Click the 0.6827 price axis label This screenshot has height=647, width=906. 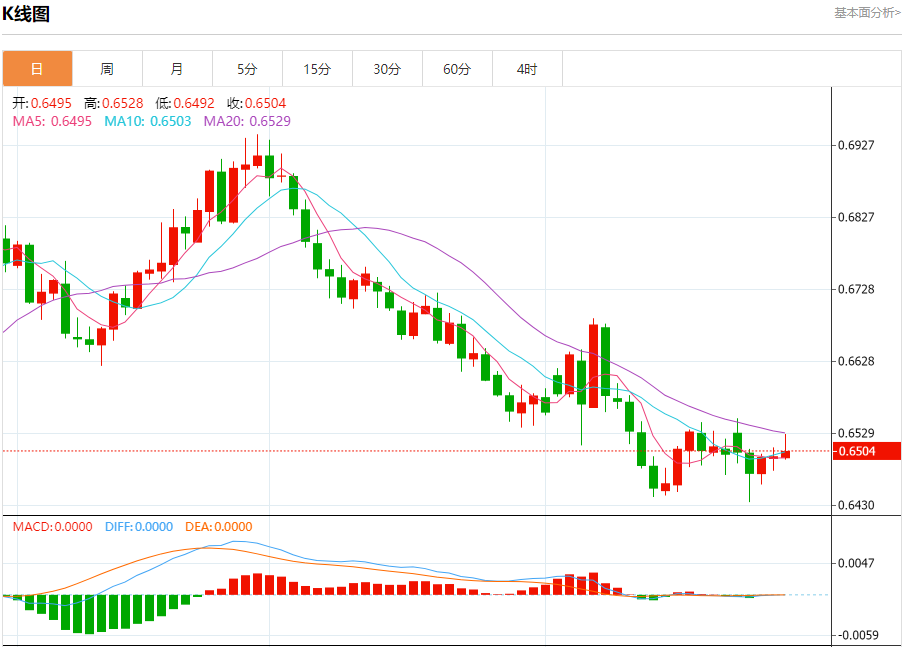tap(856, 217)
